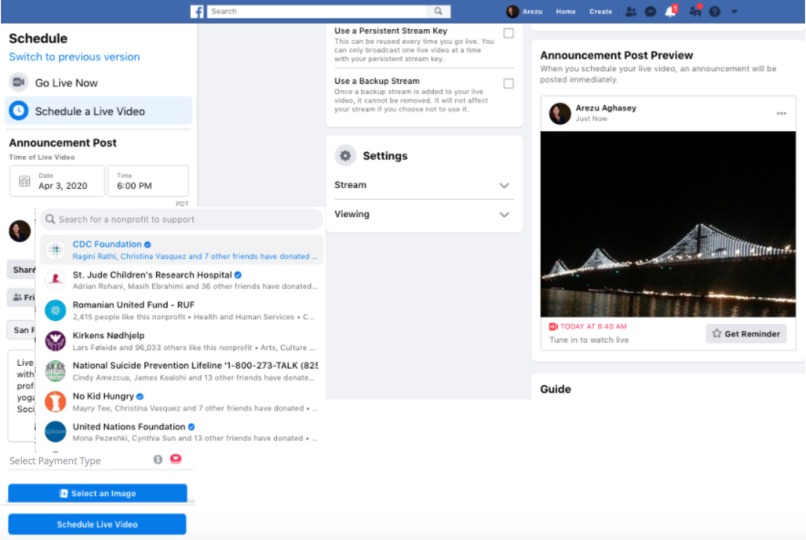Click the Just Now timestamp in preview
The width and height of the screenshot is (806, 540).
click(x=591, y=119)
